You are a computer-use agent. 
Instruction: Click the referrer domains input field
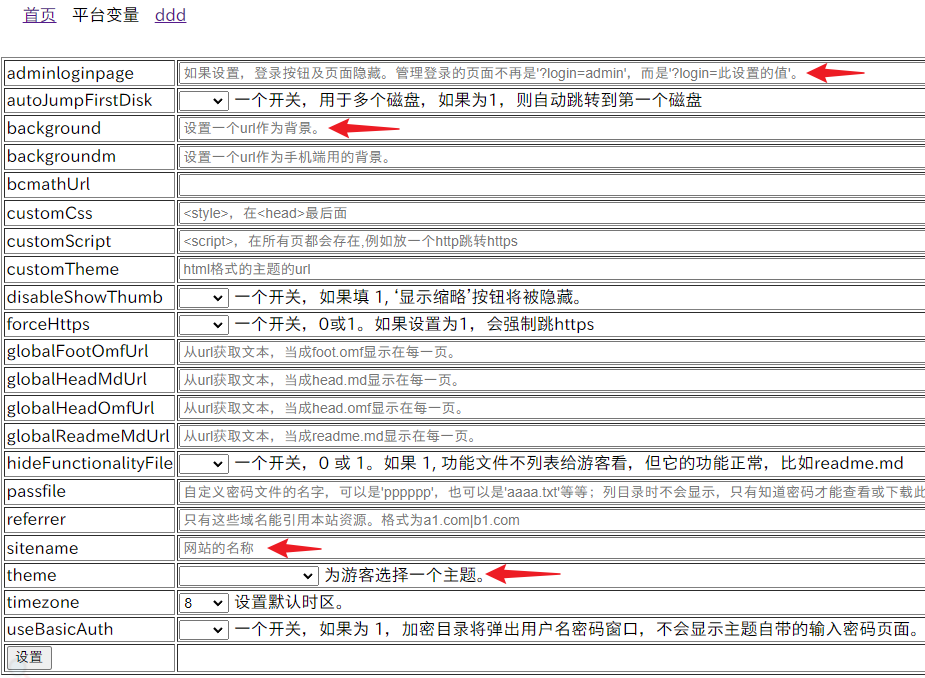tap(550, 520)
